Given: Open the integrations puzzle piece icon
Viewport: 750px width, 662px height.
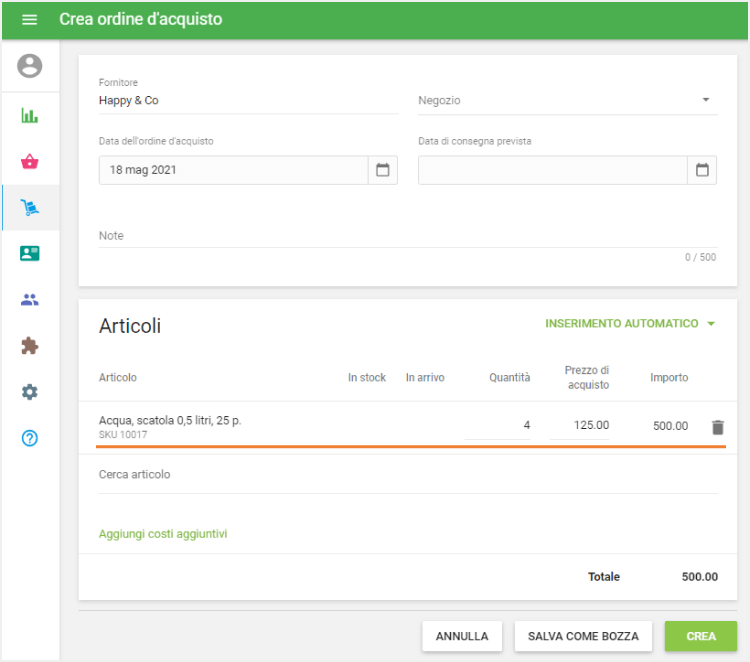Looking at the screenshot, I should pos(30,346).
